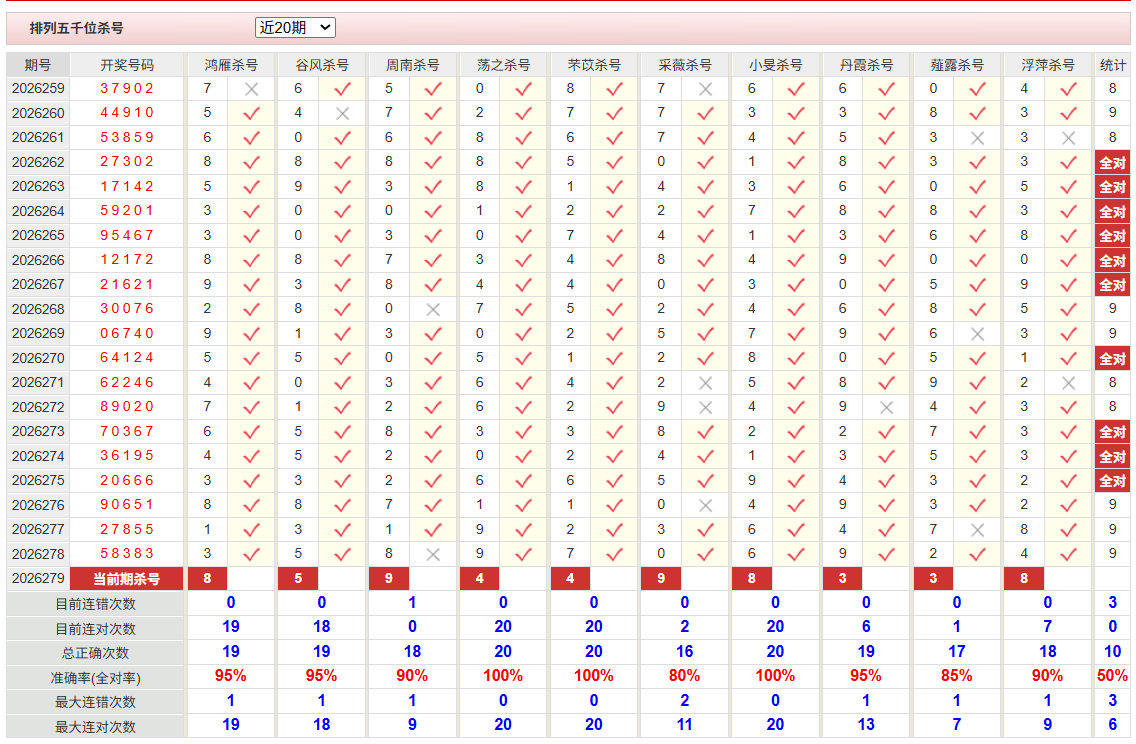Click the 50% value in the 统计 column

coord(1112,676)
